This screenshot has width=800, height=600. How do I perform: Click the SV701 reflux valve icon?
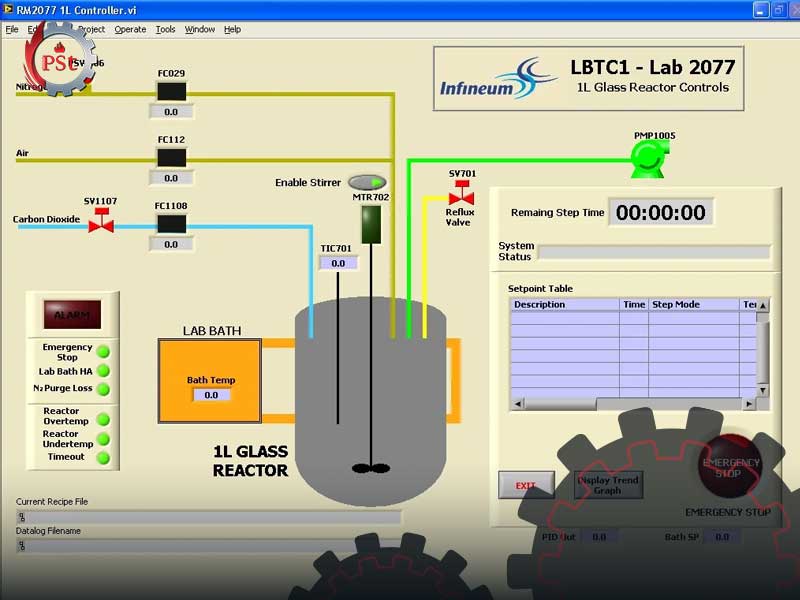pos(461,195)
